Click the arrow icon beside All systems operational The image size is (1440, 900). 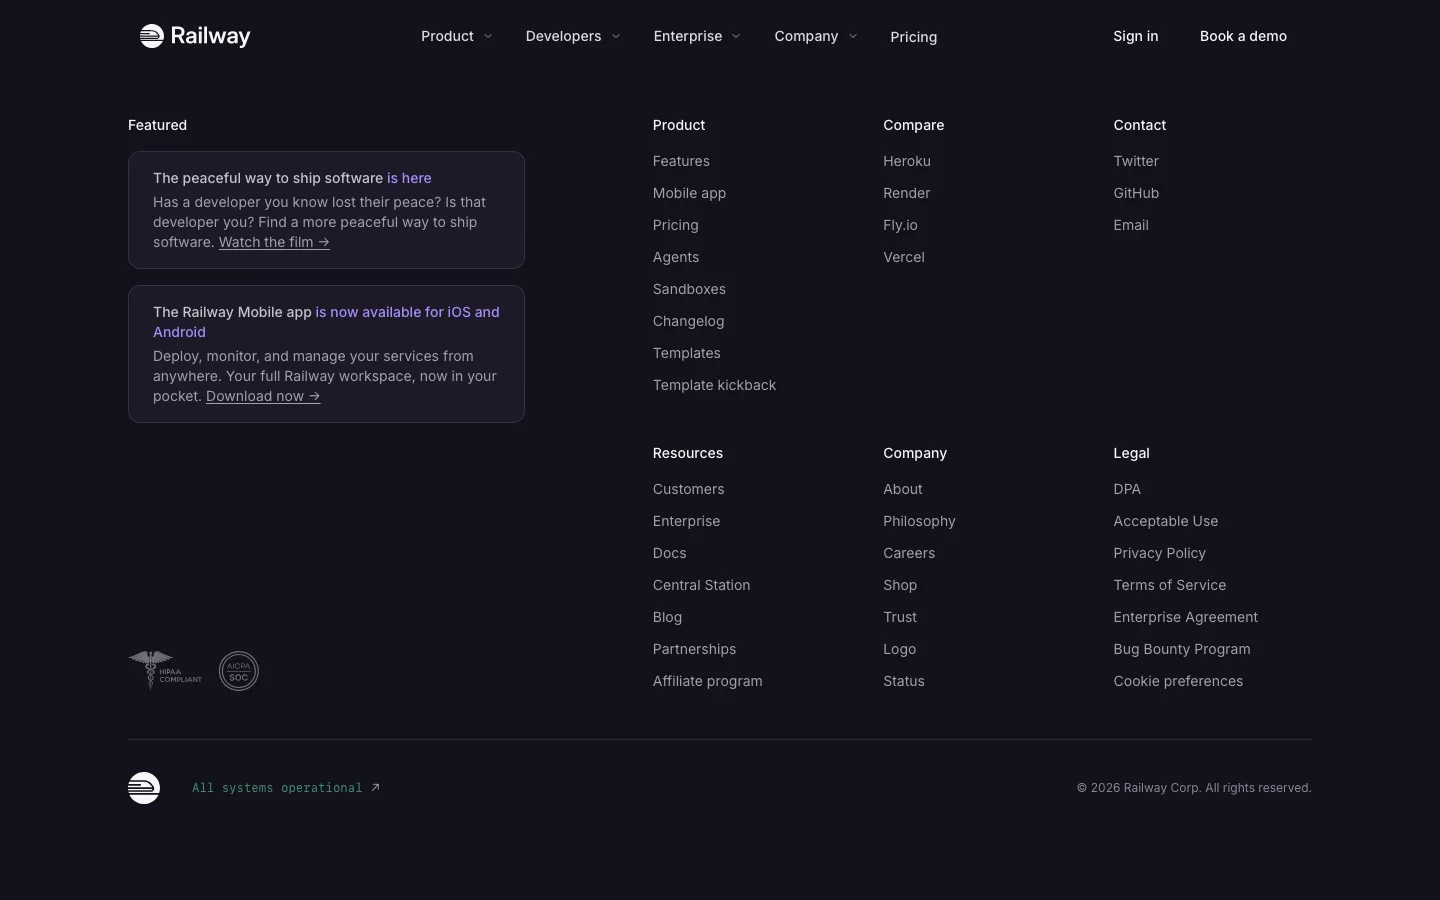click(375, 788)
